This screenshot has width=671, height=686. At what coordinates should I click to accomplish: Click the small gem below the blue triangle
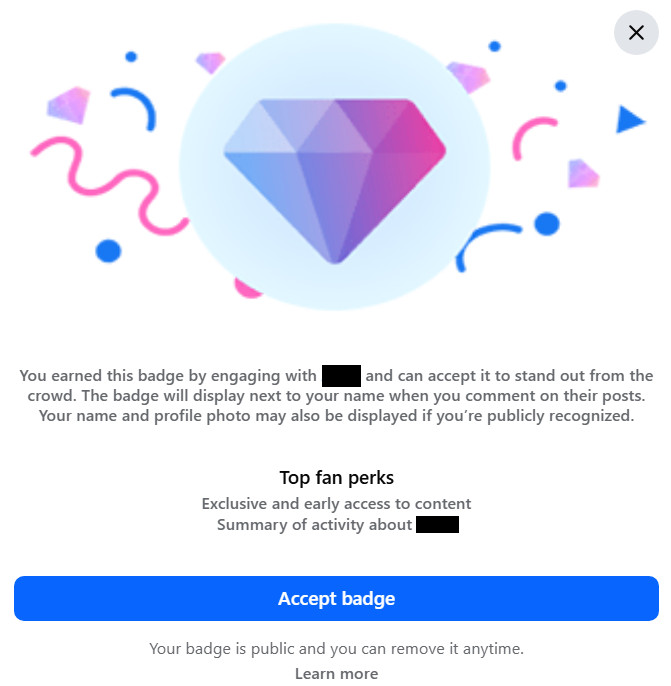(x=583, y=173)
